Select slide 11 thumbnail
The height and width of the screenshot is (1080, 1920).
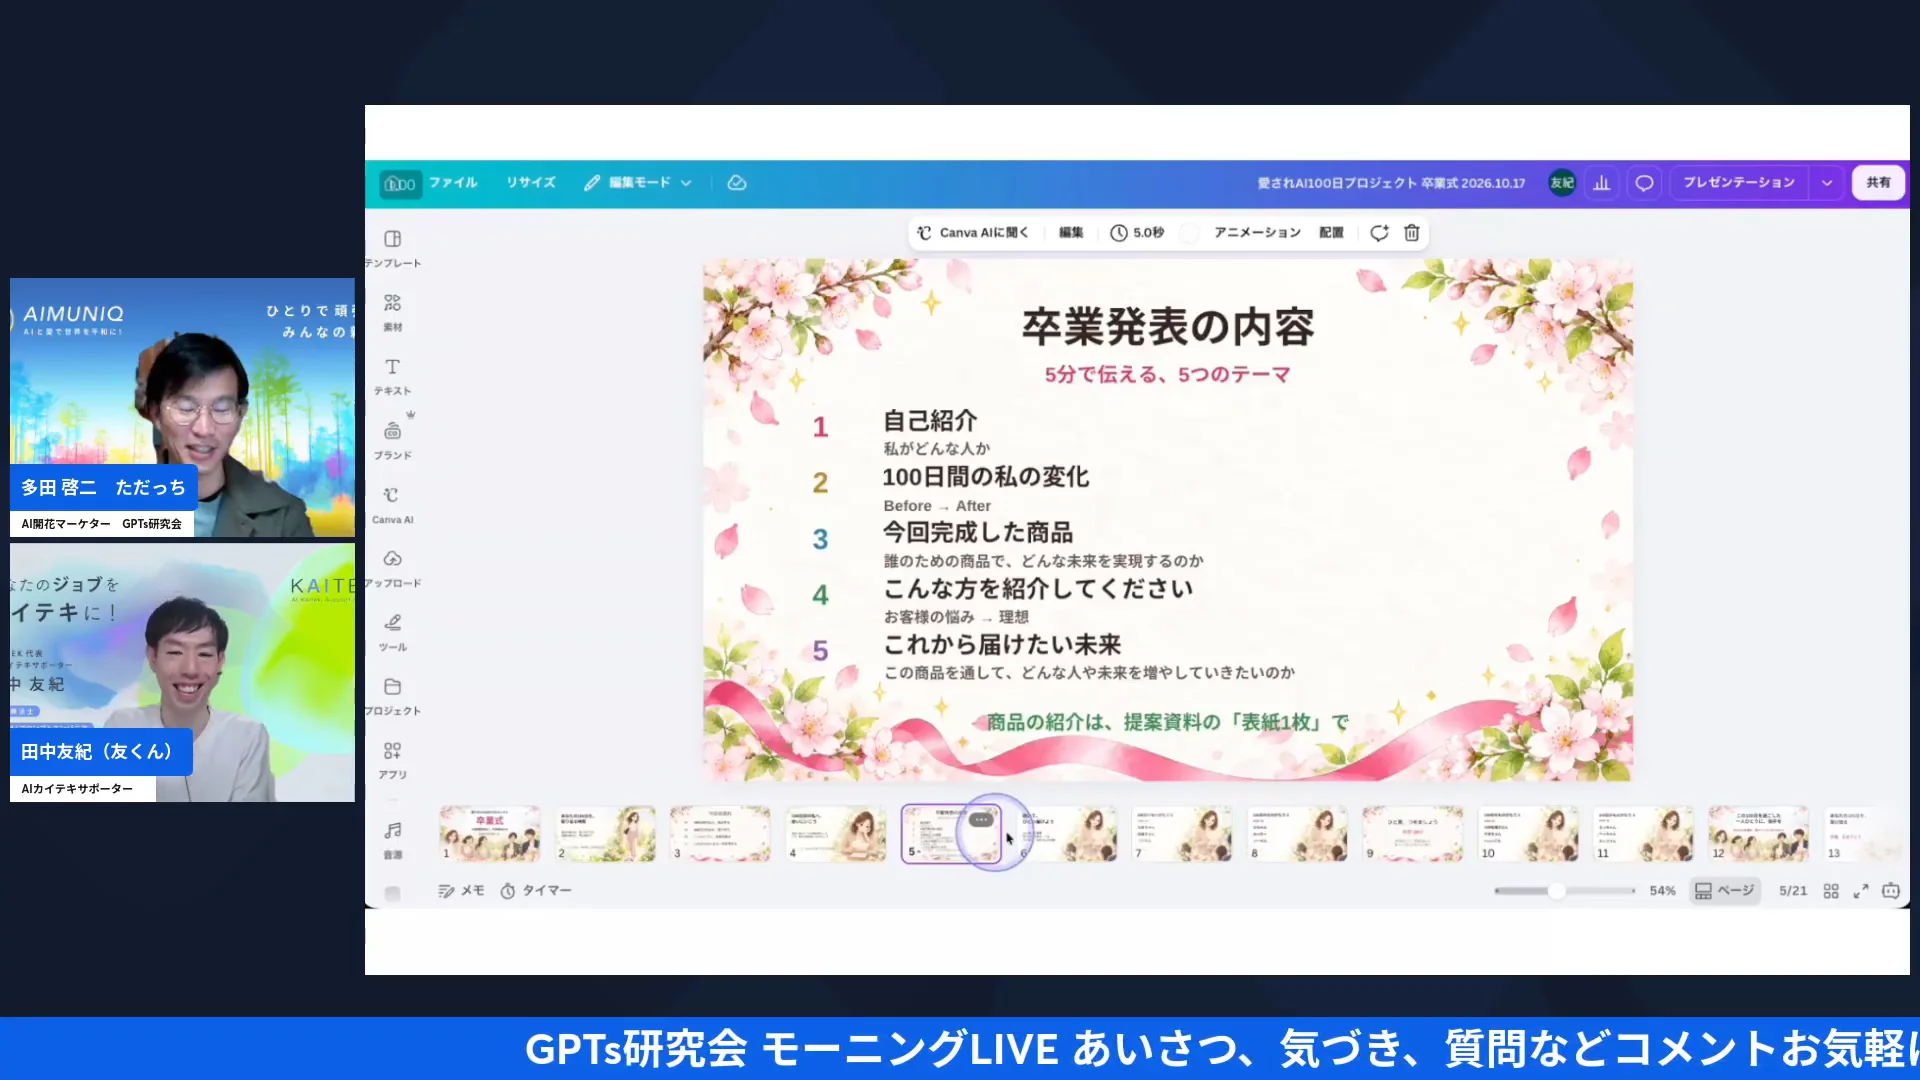1644,834
